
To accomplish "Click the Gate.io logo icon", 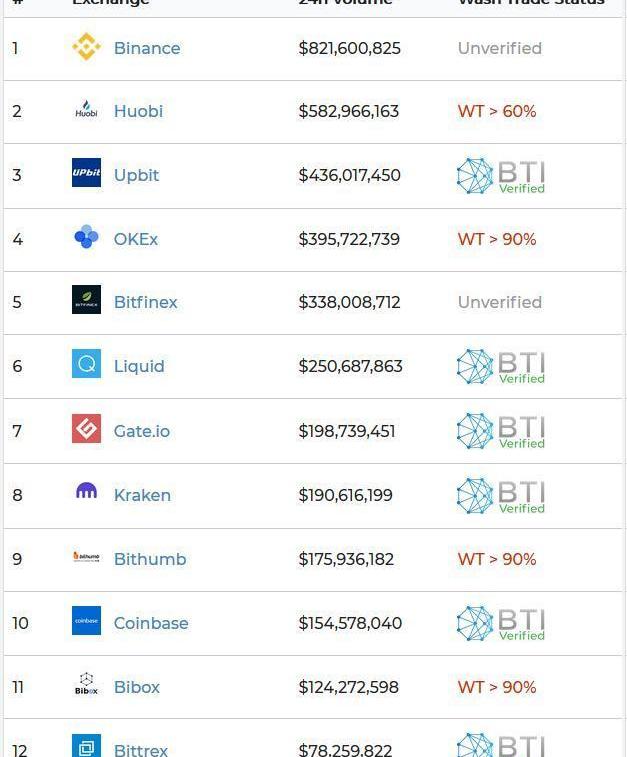I will pos(86,428).
